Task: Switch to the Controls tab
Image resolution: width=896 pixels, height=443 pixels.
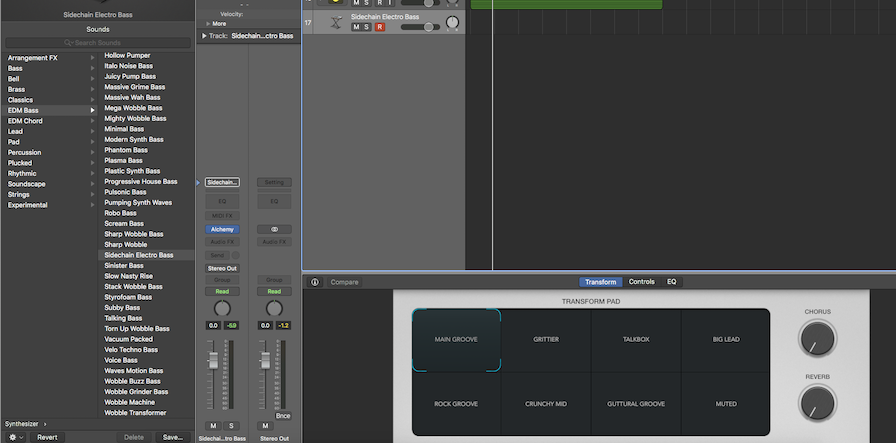Action: (x=642, y=282)
